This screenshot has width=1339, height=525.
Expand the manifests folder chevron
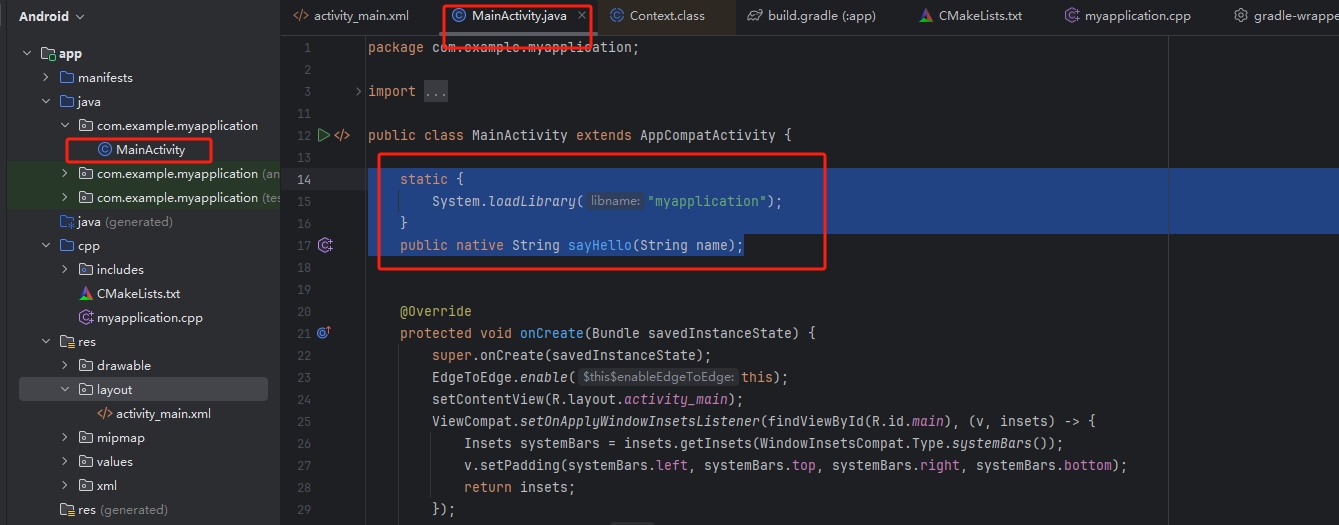[x=46, y=78]
